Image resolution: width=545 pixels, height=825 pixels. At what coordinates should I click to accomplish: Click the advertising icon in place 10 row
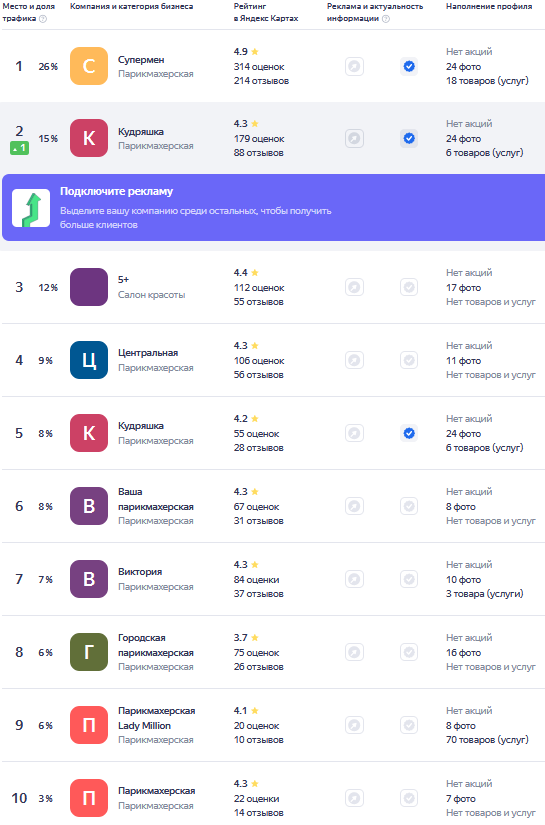click(x=355, y=799)
